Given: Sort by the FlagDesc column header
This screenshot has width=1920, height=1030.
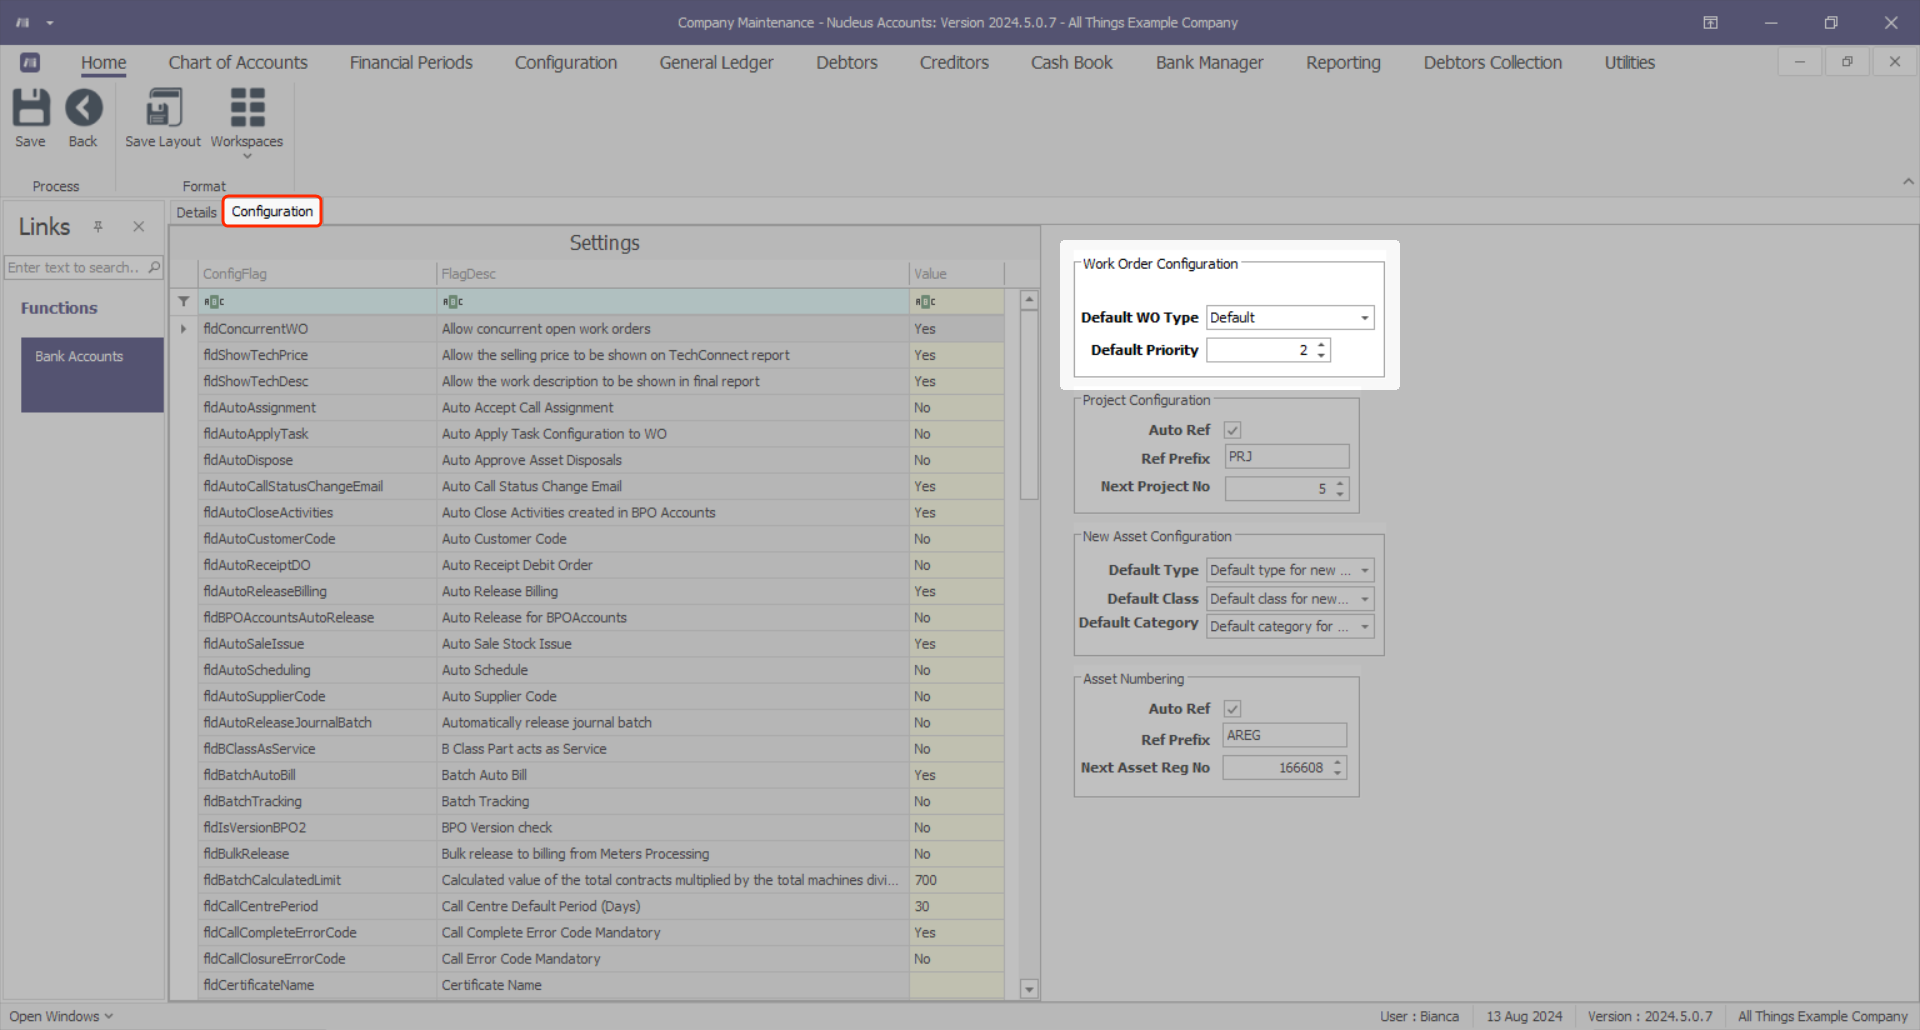Looking at the screenshot, I should pos(672,274).
